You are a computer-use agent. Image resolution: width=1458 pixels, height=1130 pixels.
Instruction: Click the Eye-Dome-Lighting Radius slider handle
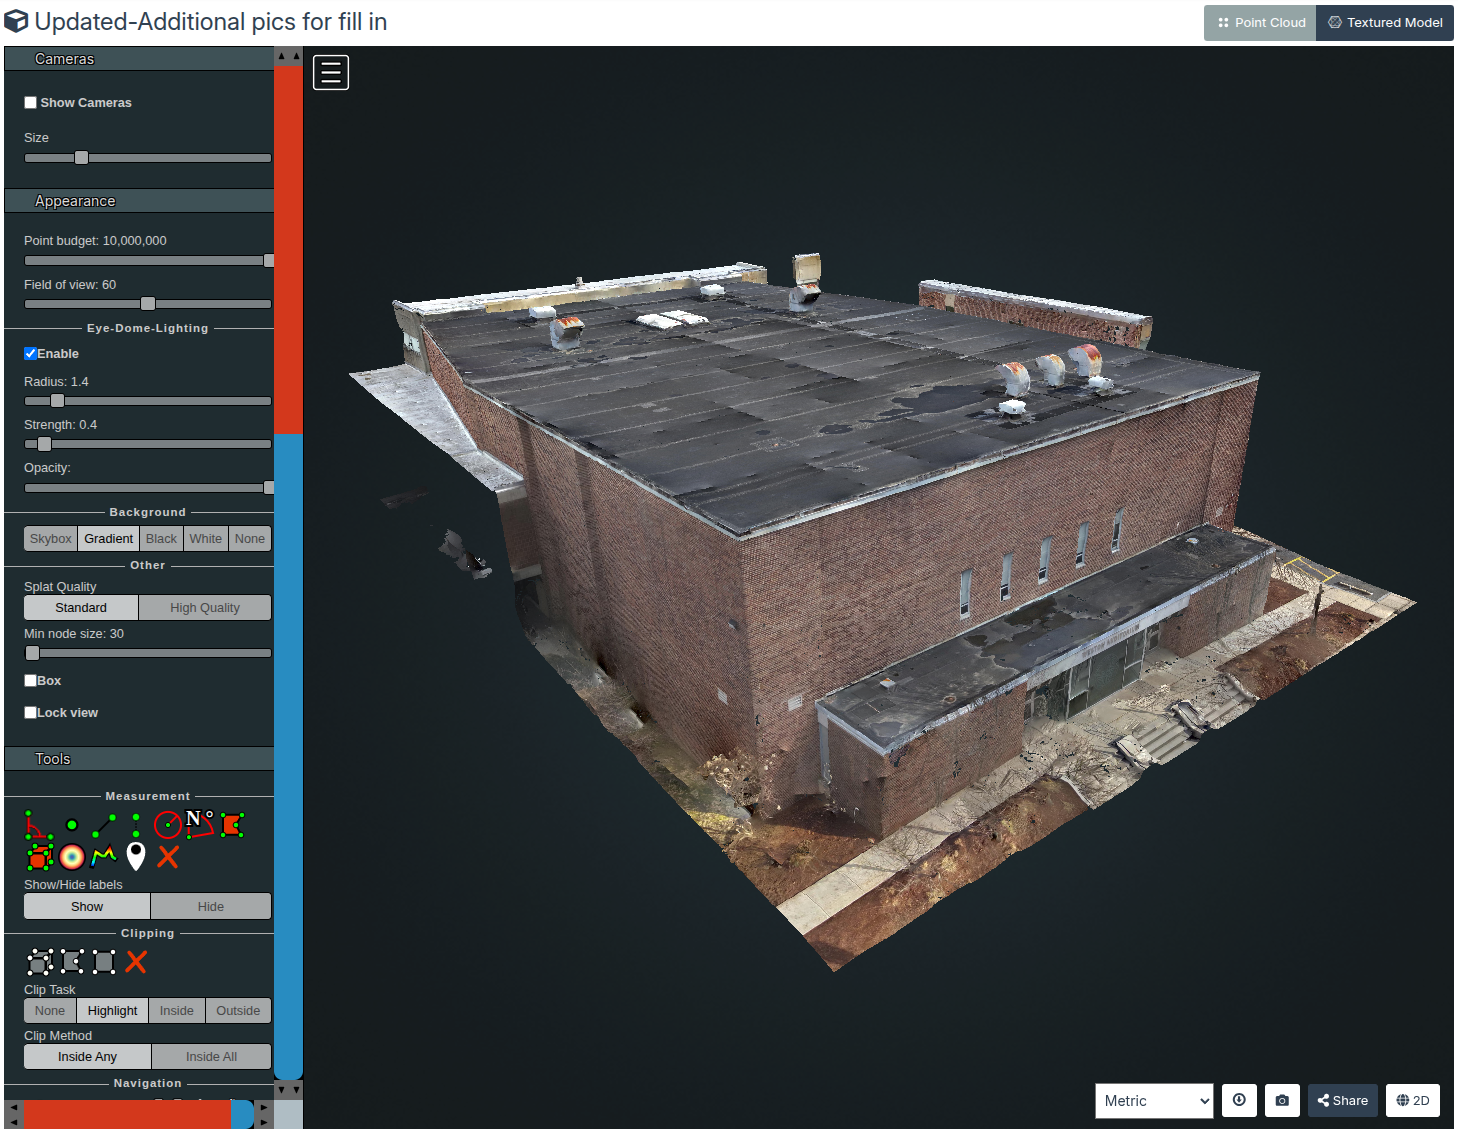57,401
